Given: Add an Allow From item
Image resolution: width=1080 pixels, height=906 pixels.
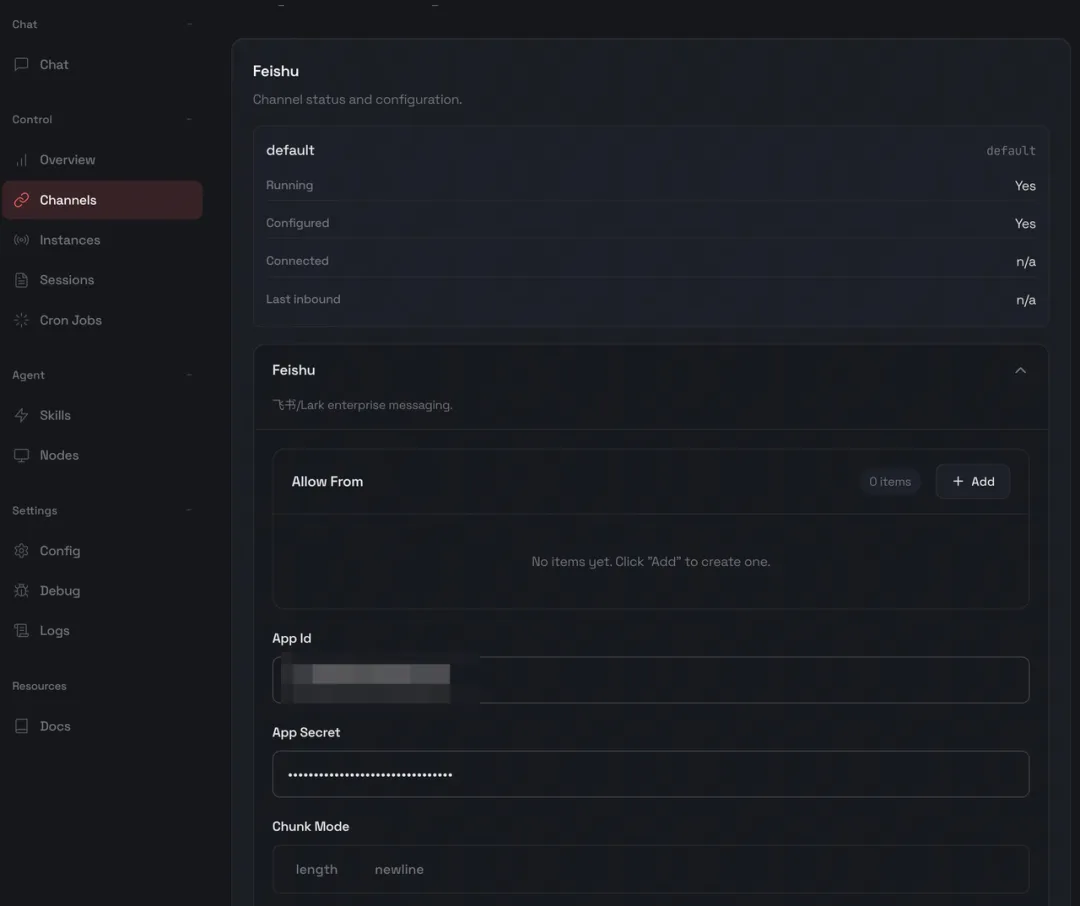Looking at the screenshot, I should pyautogui.click(x=973, y=482).
